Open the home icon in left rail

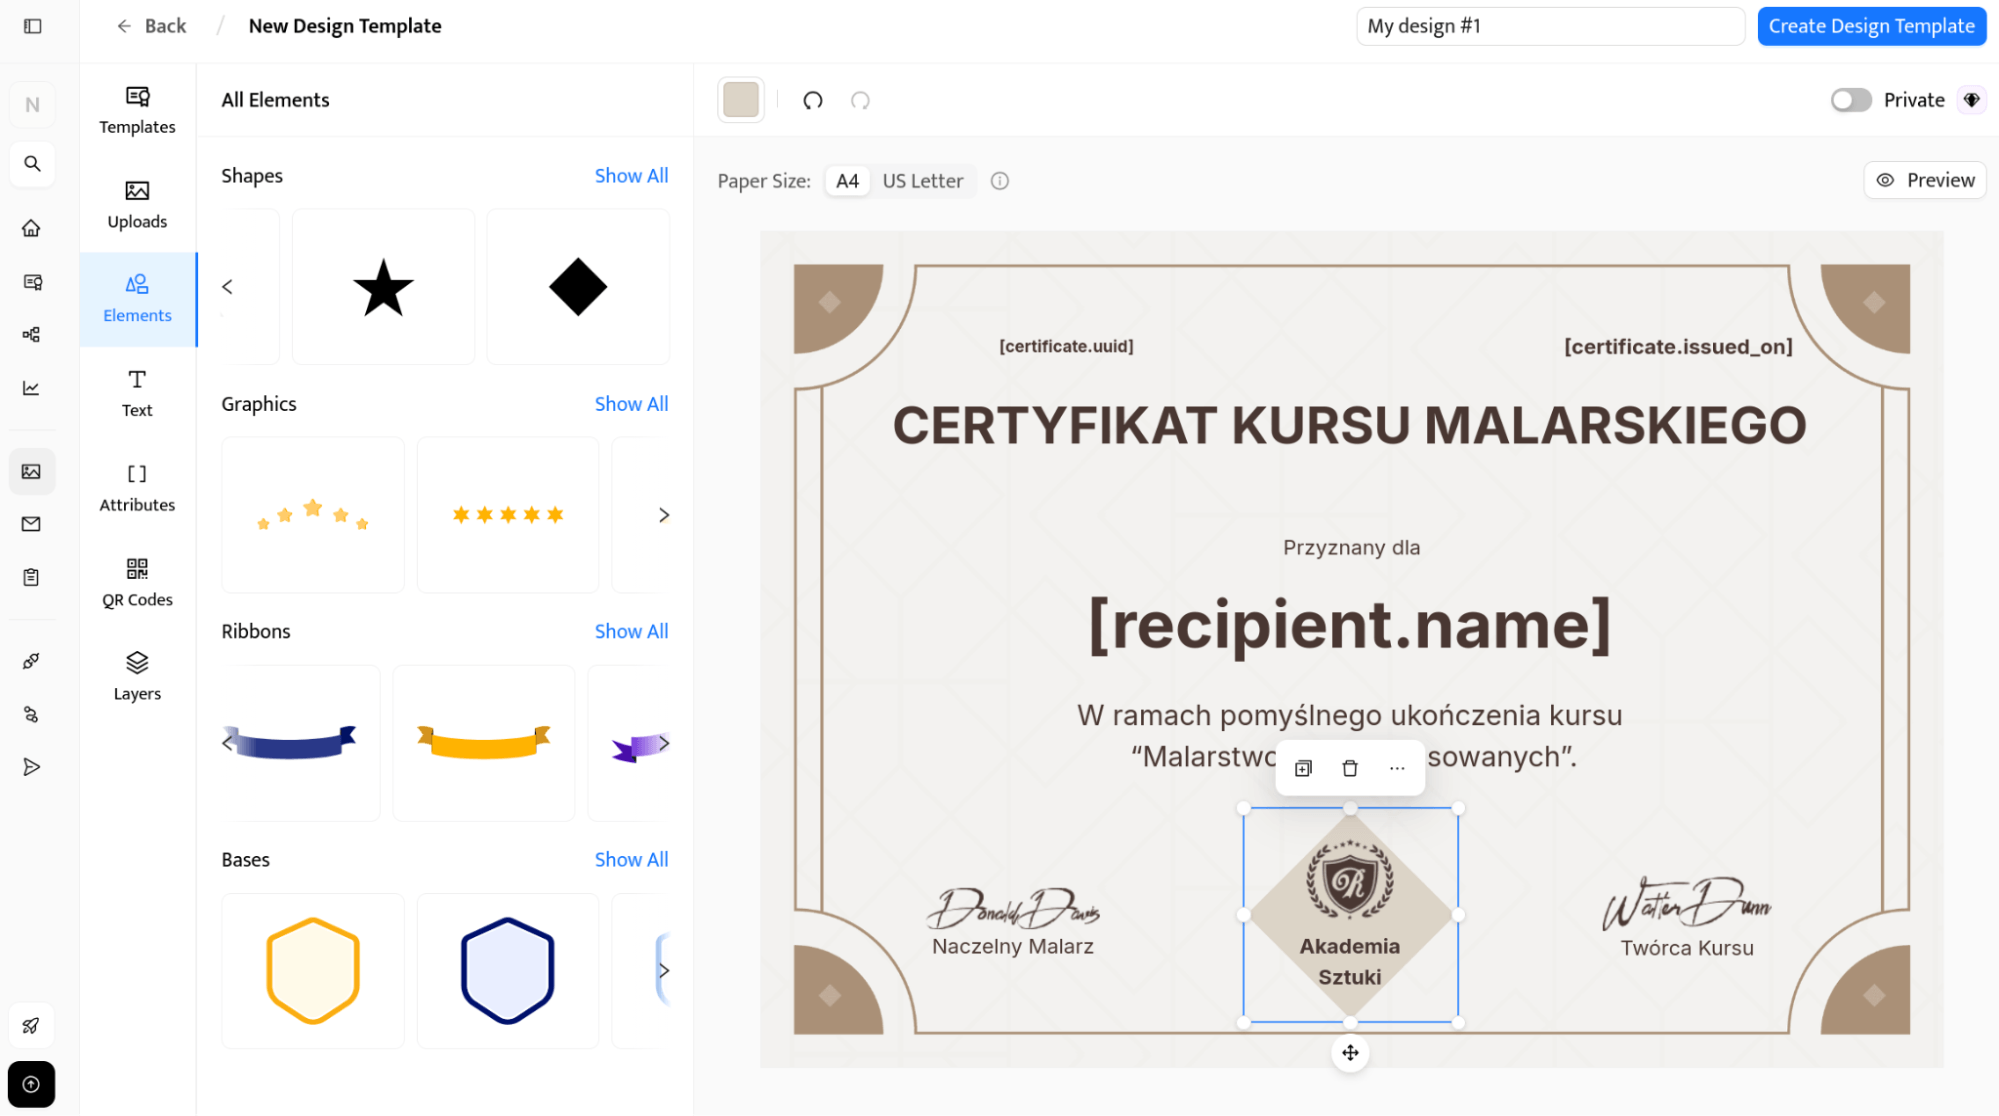click(32, 228)
